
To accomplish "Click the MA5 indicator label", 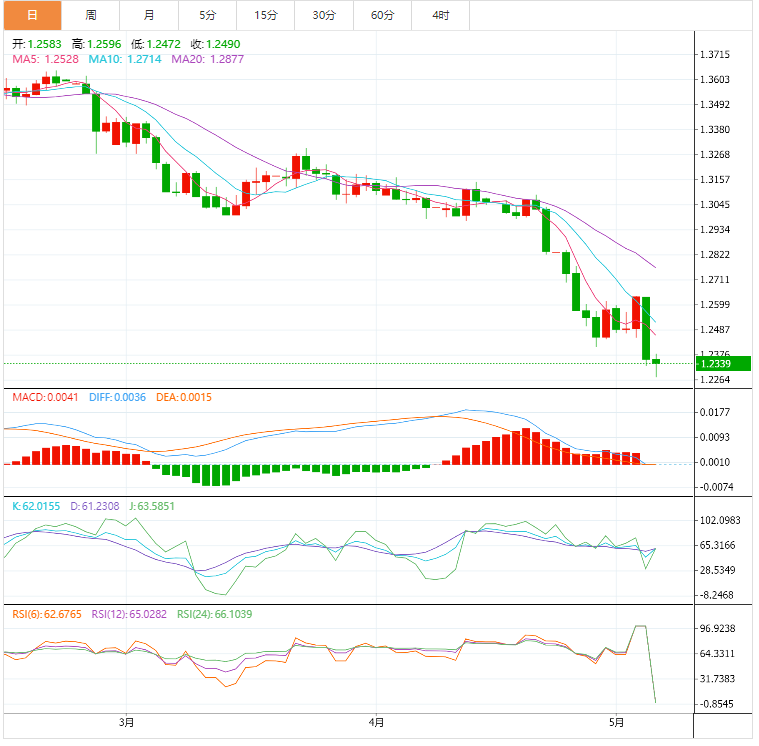I will 46,60.
